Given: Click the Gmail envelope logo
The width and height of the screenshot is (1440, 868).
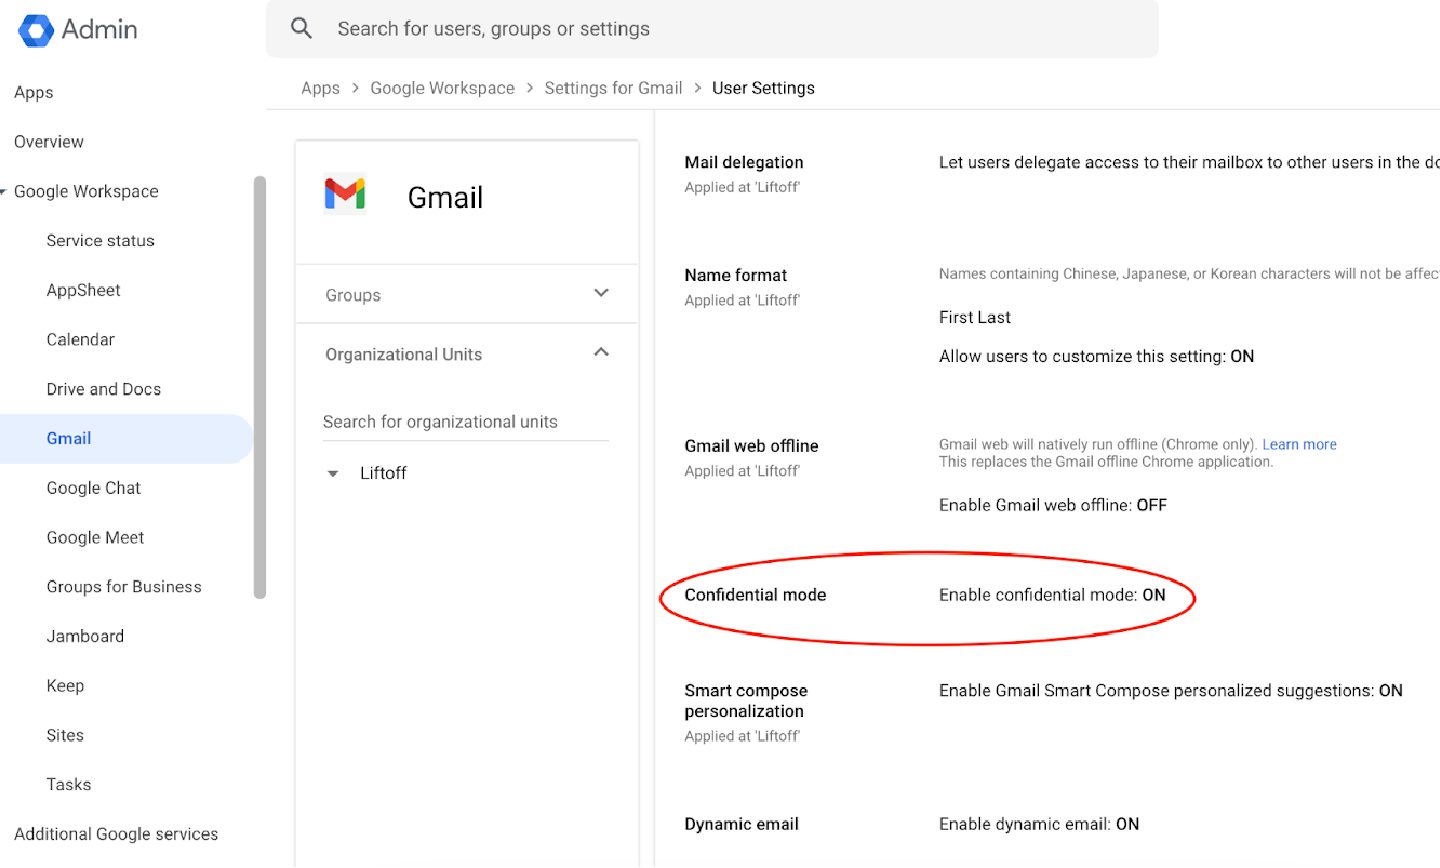Looking at the screenshot, I should 345,194.
